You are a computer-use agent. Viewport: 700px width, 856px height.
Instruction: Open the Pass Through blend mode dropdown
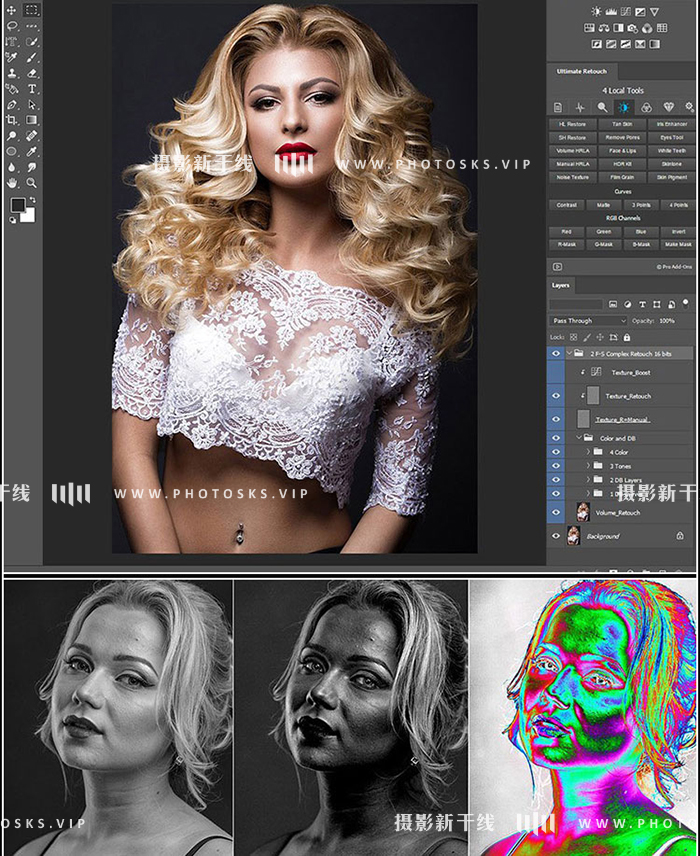[588, 321]
